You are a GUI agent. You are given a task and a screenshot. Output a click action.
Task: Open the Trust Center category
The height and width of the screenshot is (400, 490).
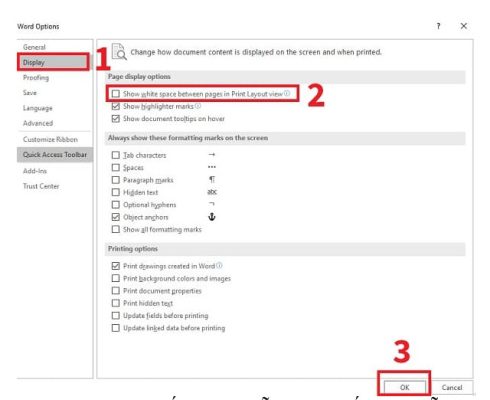point(41,186)
